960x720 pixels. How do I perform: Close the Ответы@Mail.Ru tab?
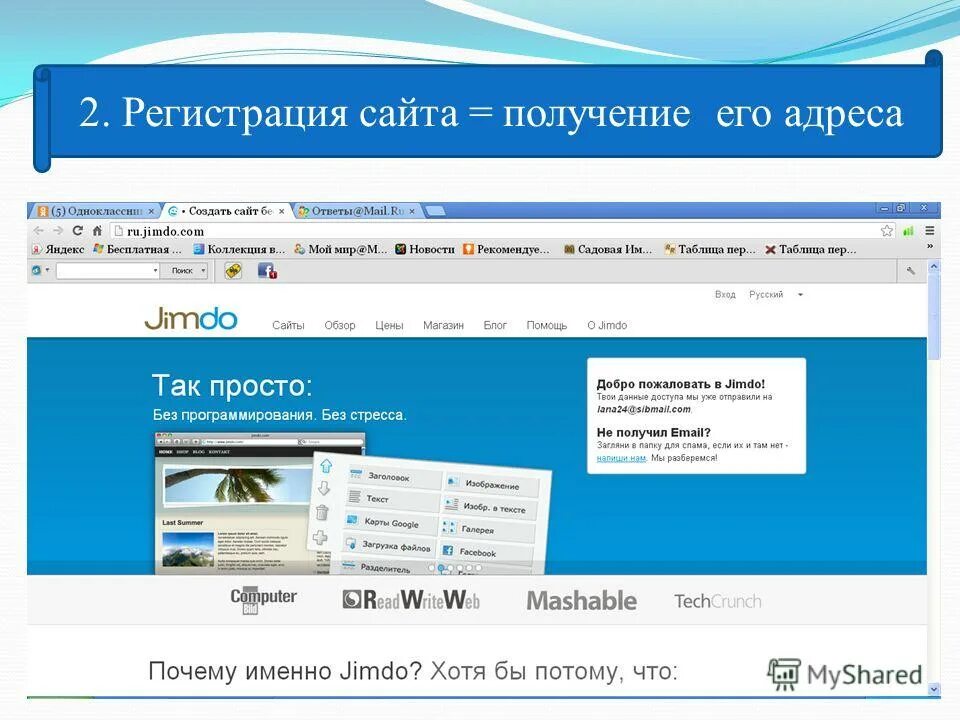point(412,211)
